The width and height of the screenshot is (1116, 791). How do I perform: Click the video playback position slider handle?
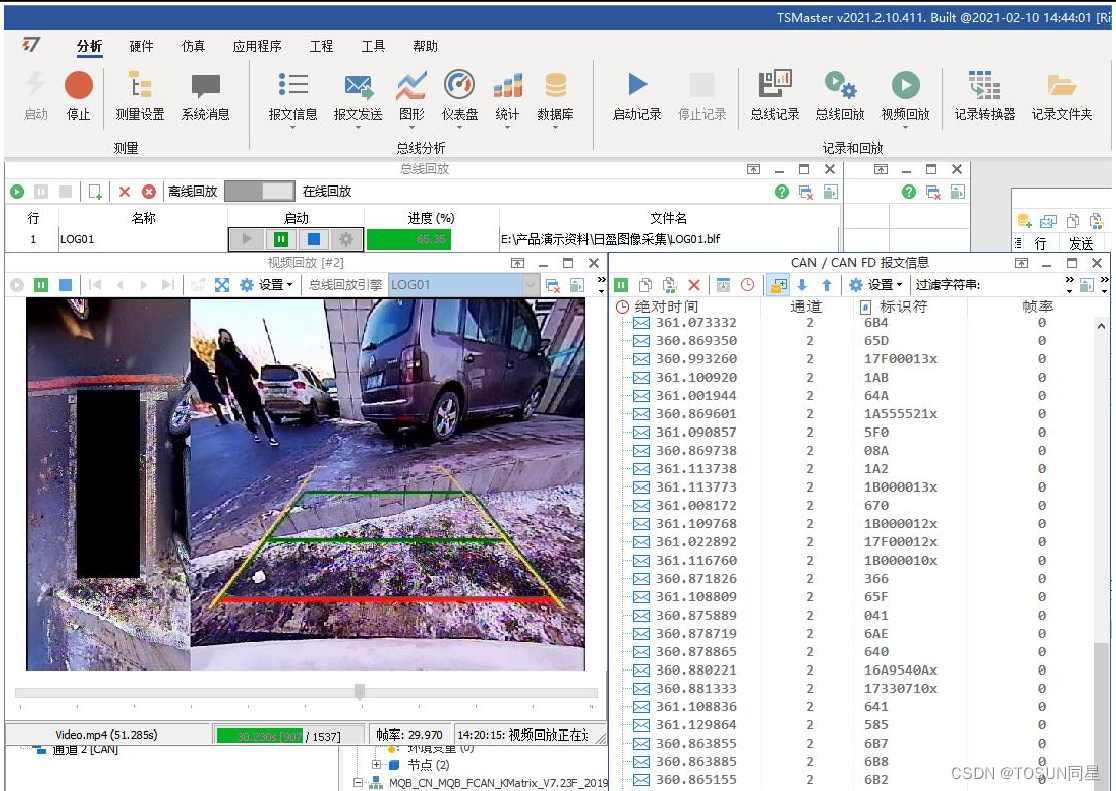click(x=360, y=691)
